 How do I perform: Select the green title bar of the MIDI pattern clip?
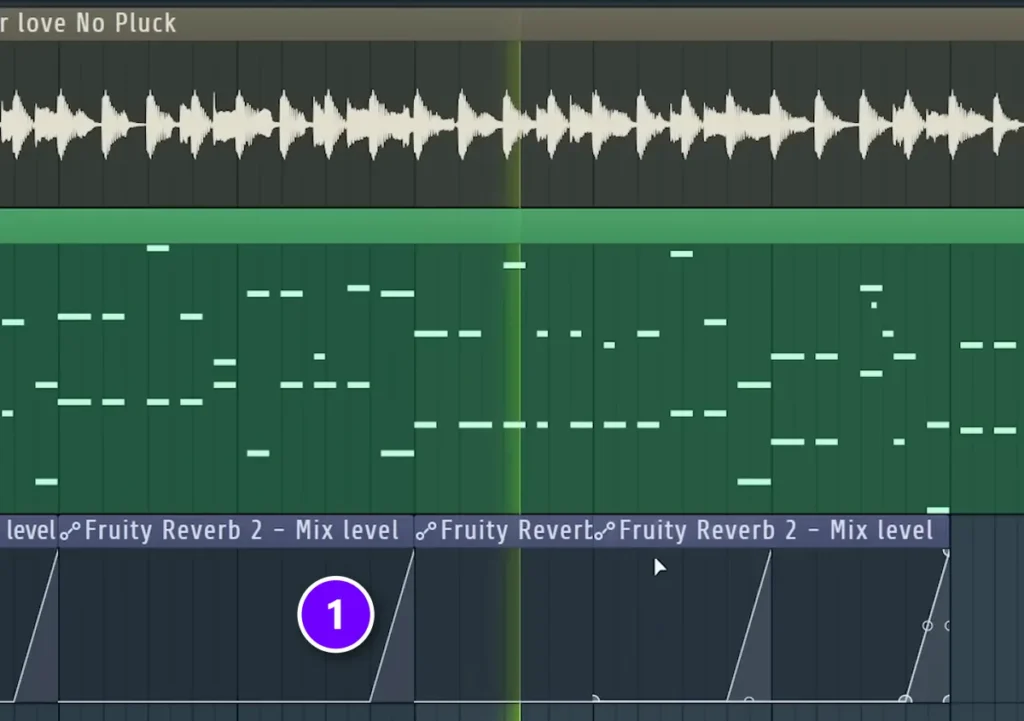pyautogui.click(x=512, y=226)
